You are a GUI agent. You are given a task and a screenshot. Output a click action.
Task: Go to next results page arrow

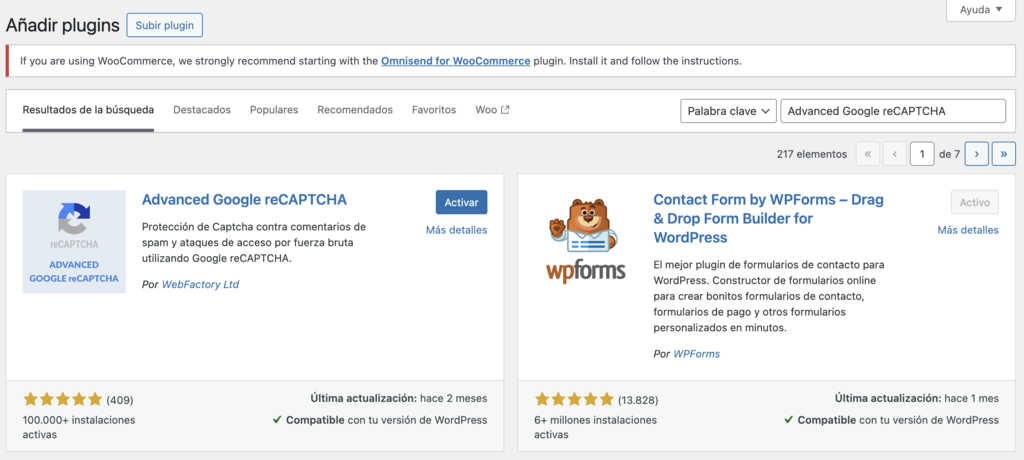click(x=977, y=154)
